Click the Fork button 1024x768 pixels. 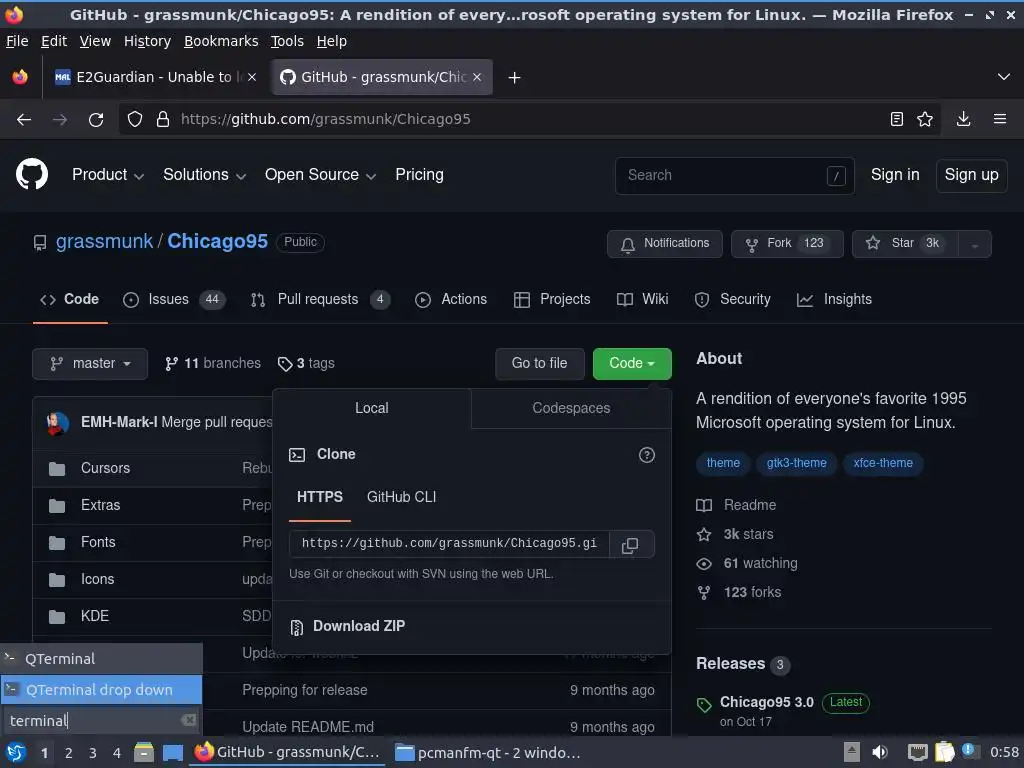tap(787, 244)
